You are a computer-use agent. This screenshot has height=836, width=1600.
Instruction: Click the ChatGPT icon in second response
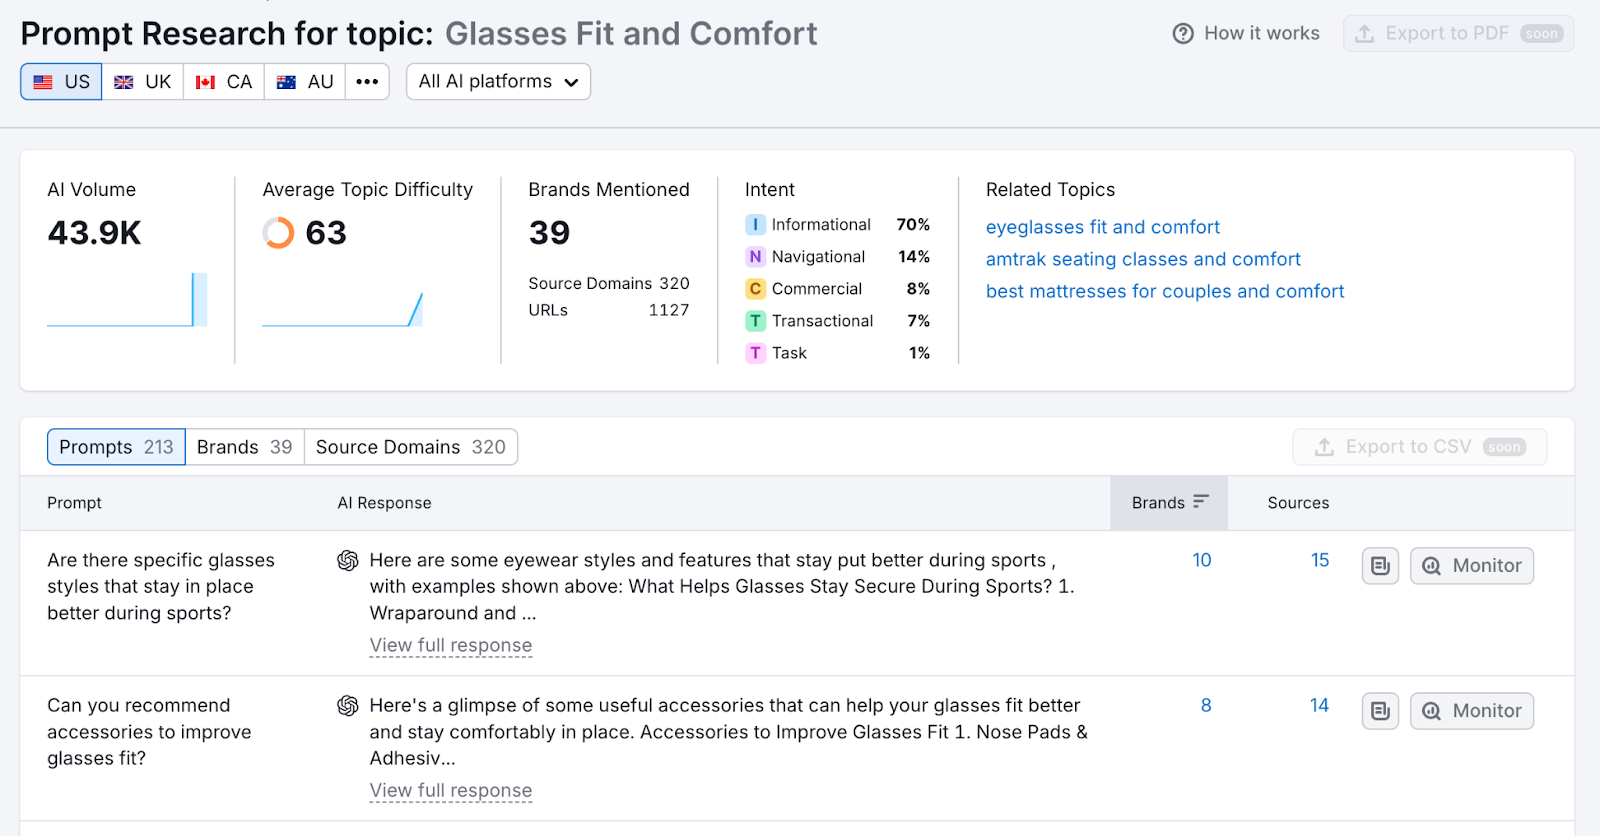[348, 706]
